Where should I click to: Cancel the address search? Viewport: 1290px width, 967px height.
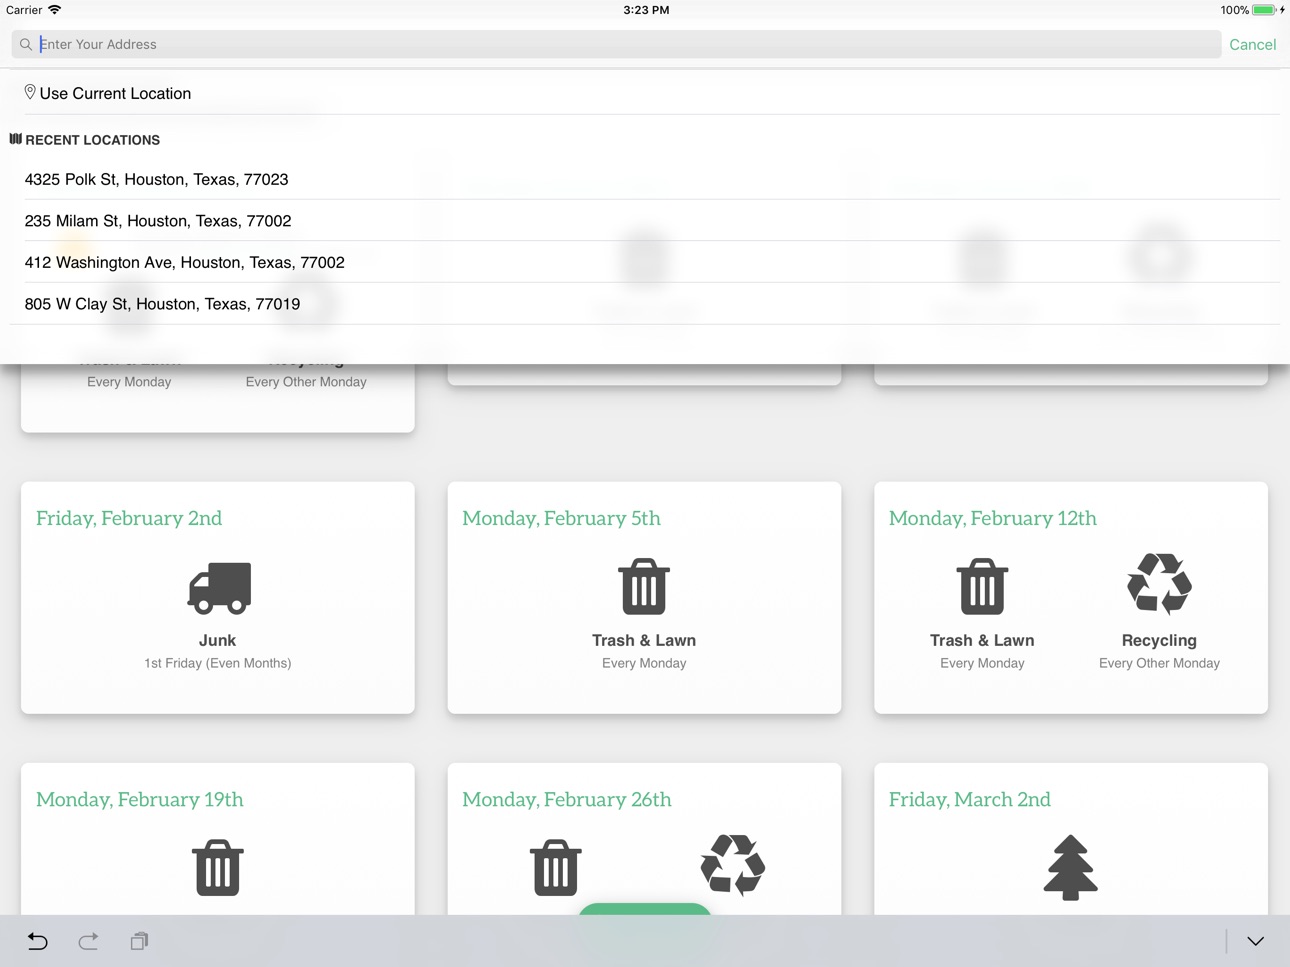pos(1252,44)
